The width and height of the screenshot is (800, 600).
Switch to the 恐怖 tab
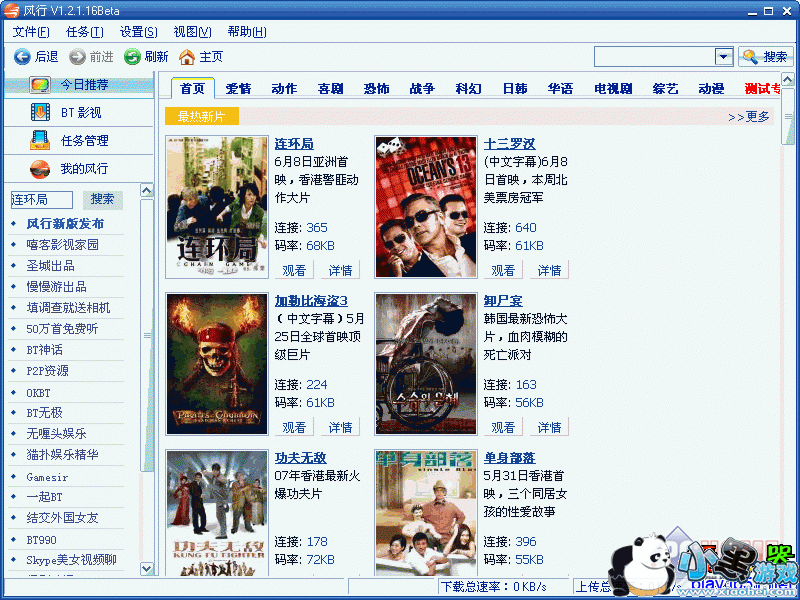pyautogui.click(x=377, y=89)
